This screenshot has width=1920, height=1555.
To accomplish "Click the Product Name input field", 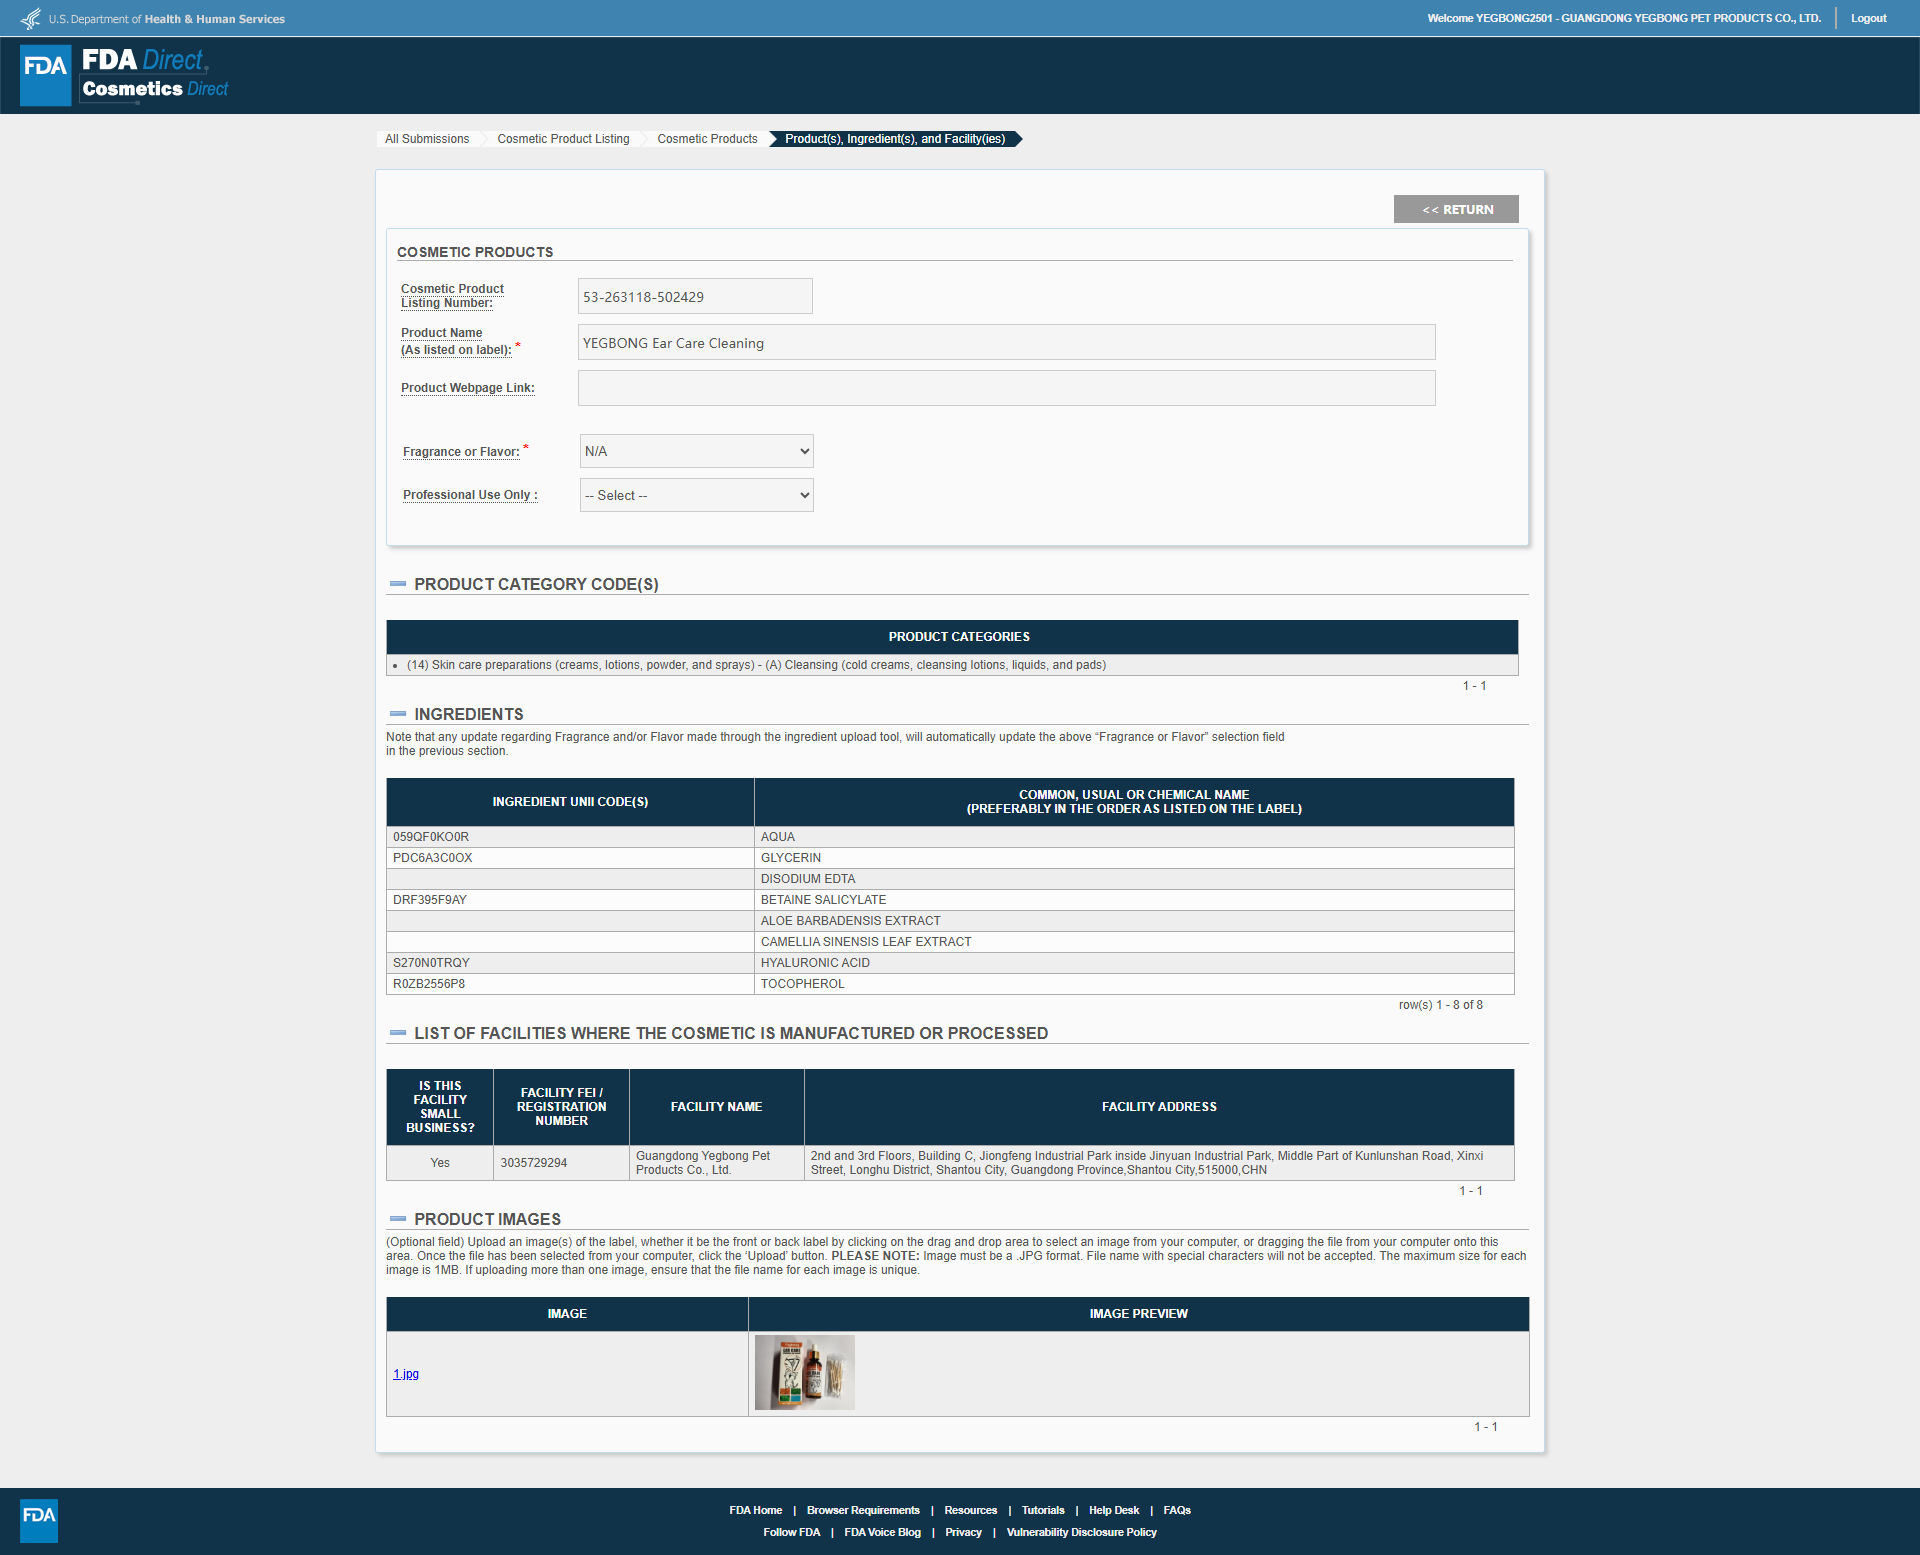I will (1006, 342).
